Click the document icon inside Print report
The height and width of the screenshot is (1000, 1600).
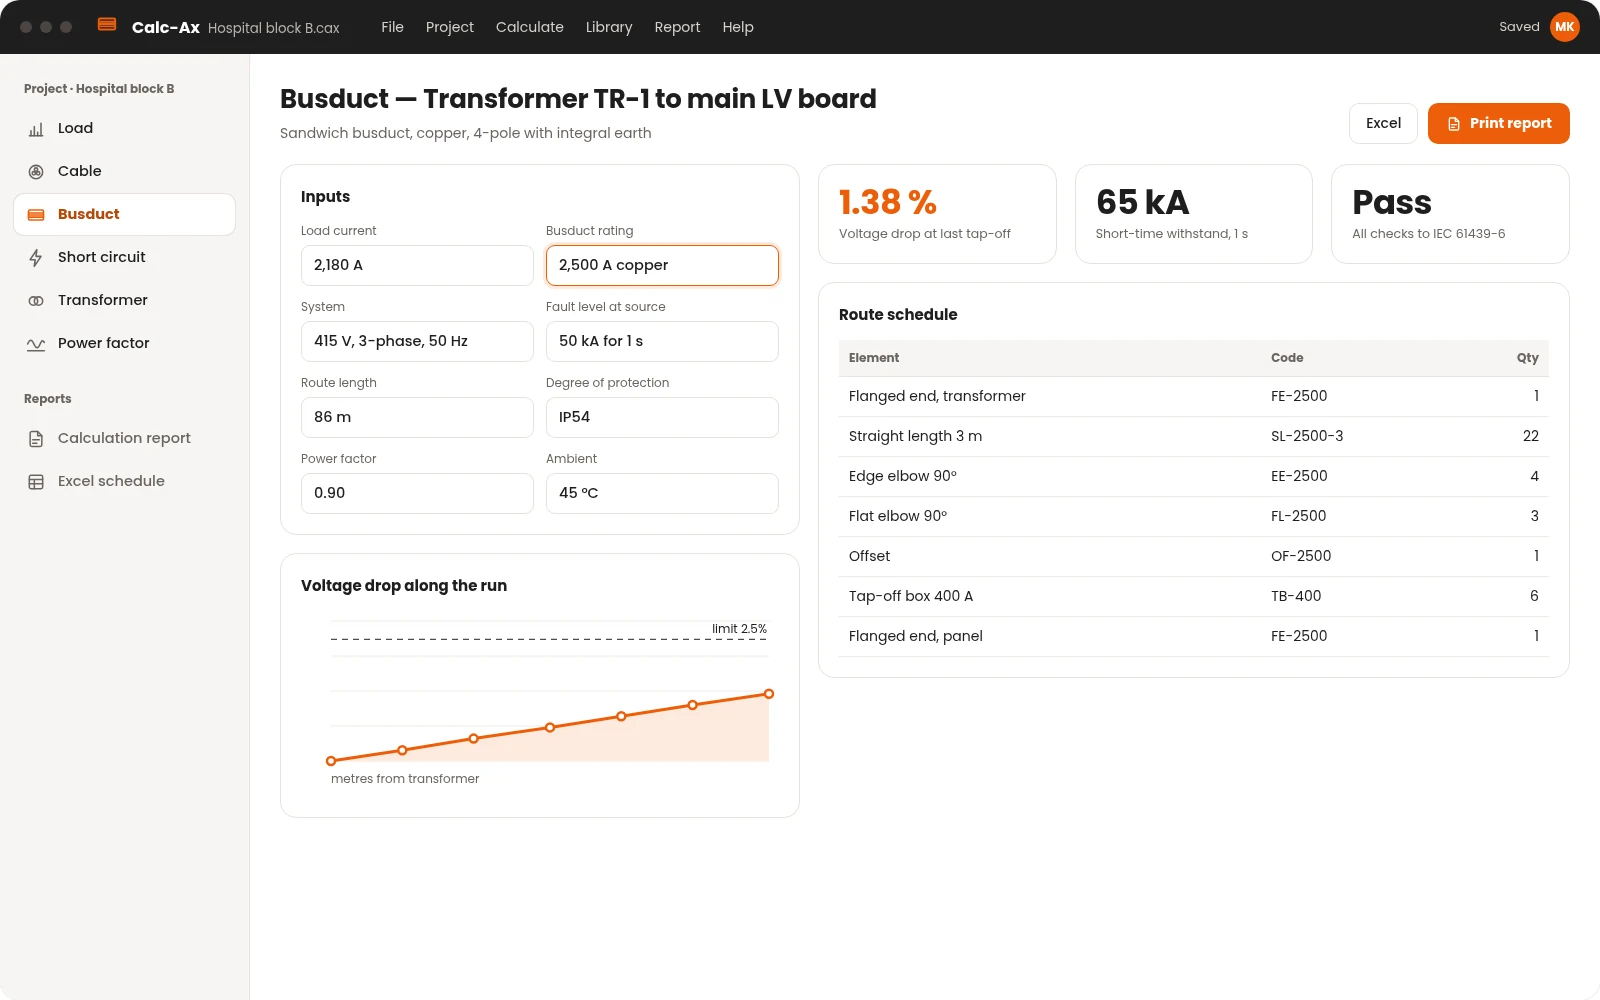1454,124
